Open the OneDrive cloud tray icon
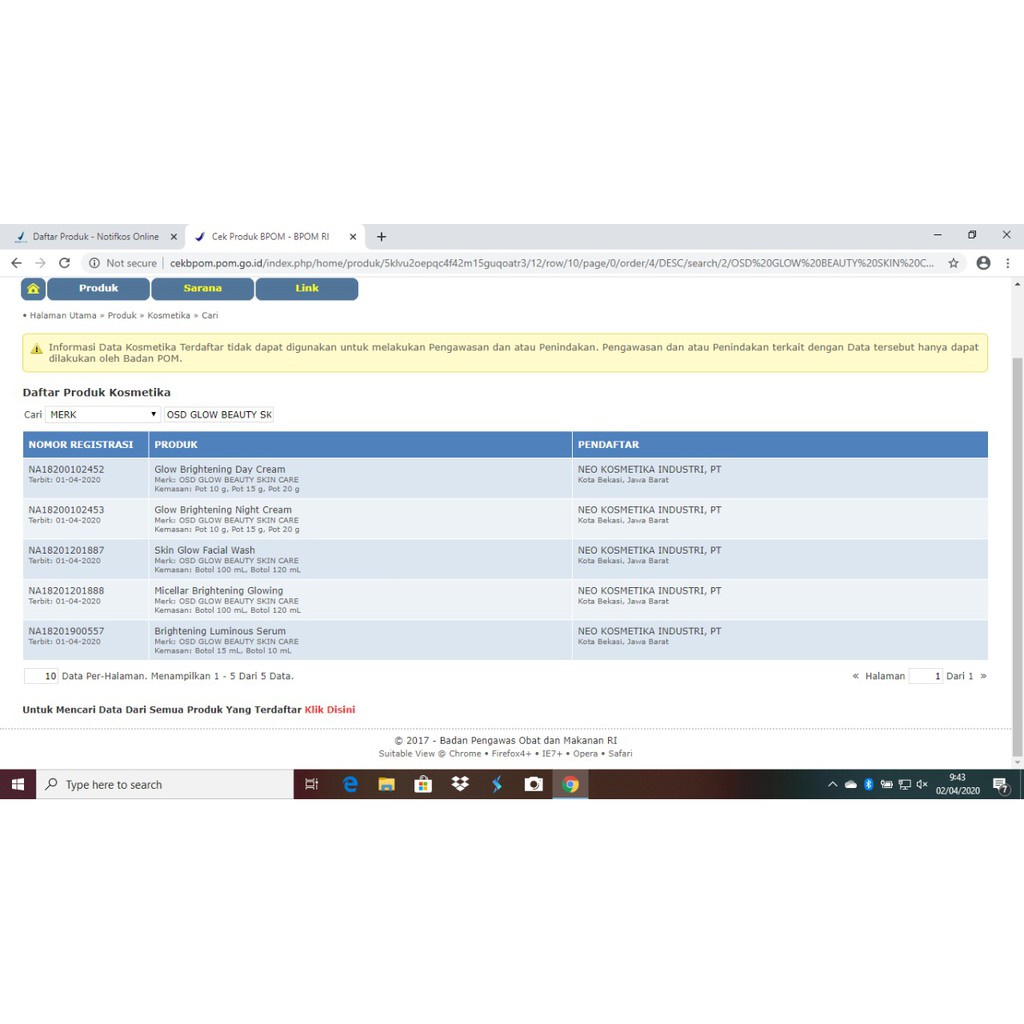The width and height of the screenshot is (1024, 1024). (x=850, y=784)
